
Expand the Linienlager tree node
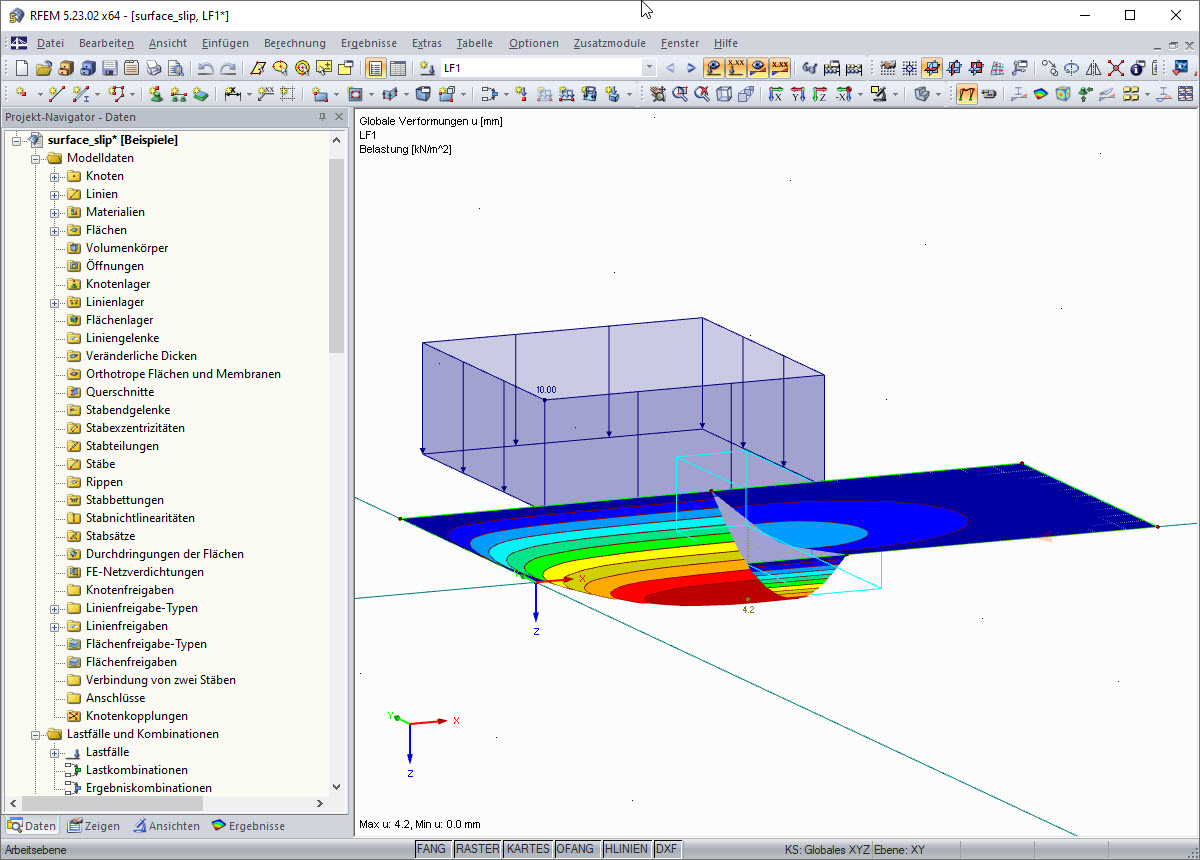pos(55,302)
